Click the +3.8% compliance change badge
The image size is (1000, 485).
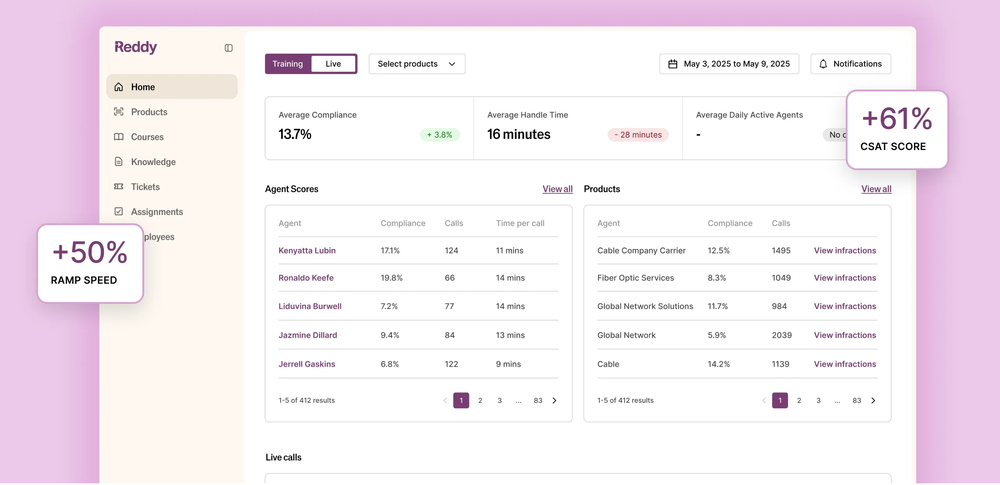[439, 135]
